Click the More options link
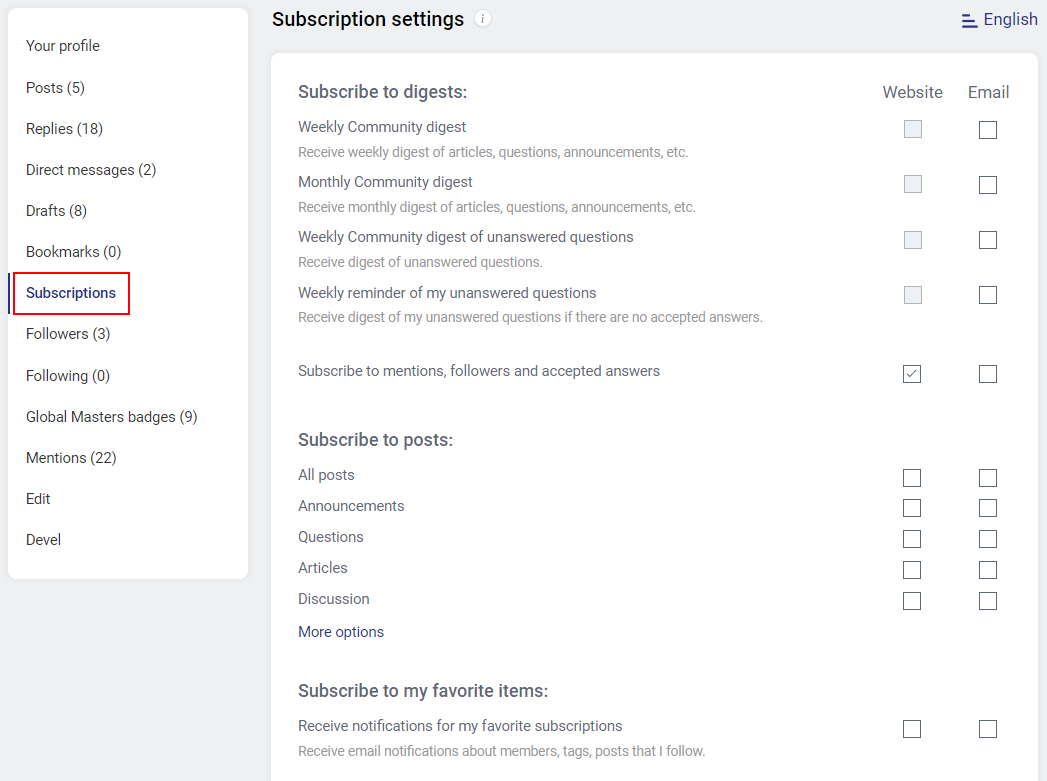The height and width of the screenshot is (781, 1047). 341,632
